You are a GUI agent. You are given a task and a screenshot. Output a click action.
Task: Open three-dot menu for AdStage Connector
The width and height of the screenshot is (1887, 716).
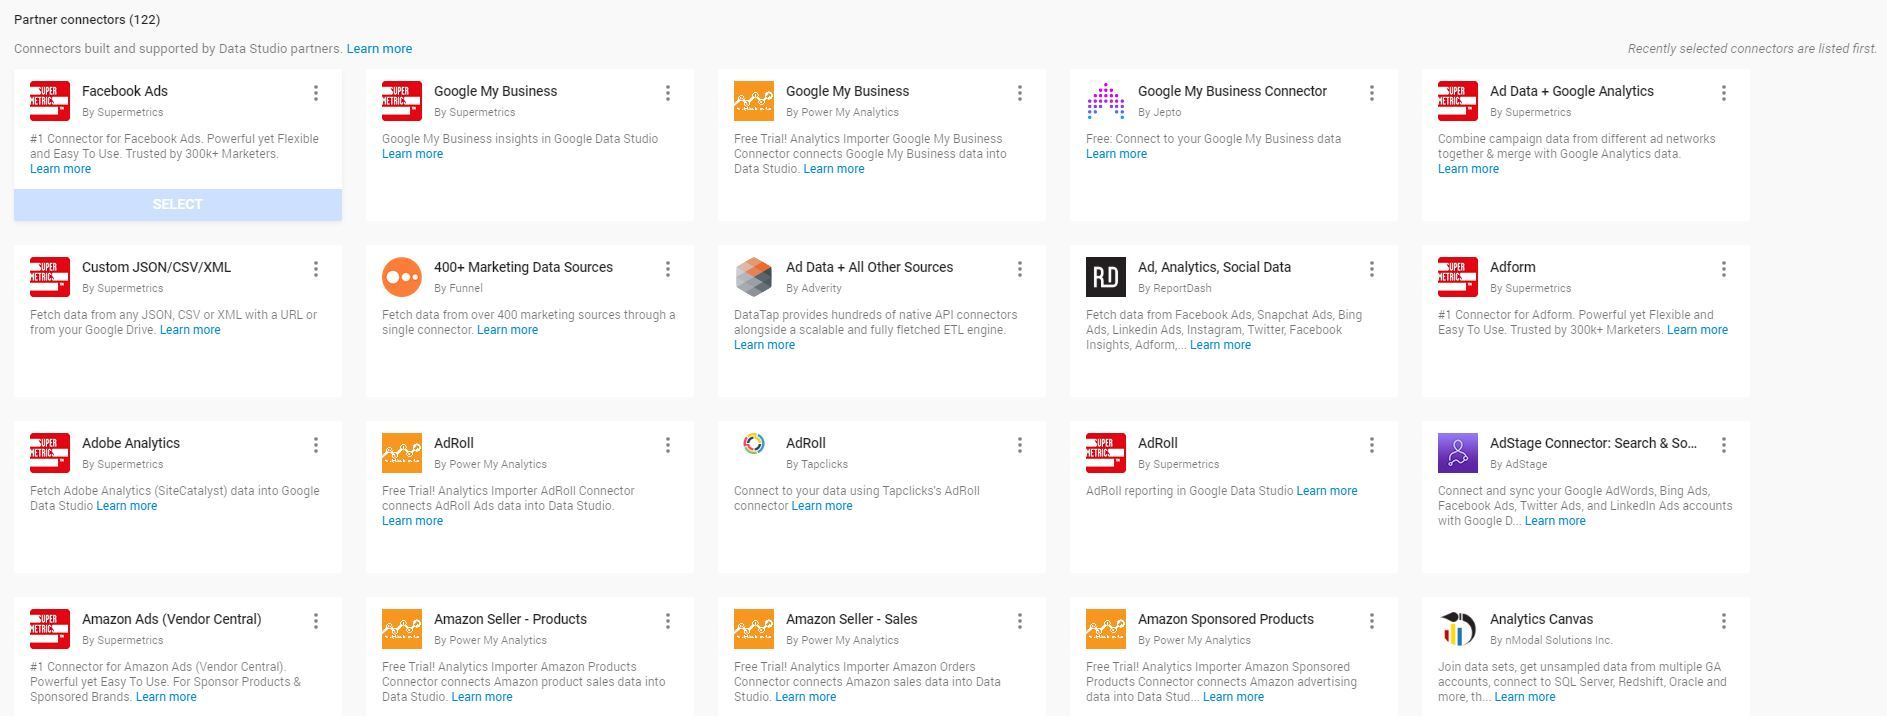click(x=1724, y=445)
